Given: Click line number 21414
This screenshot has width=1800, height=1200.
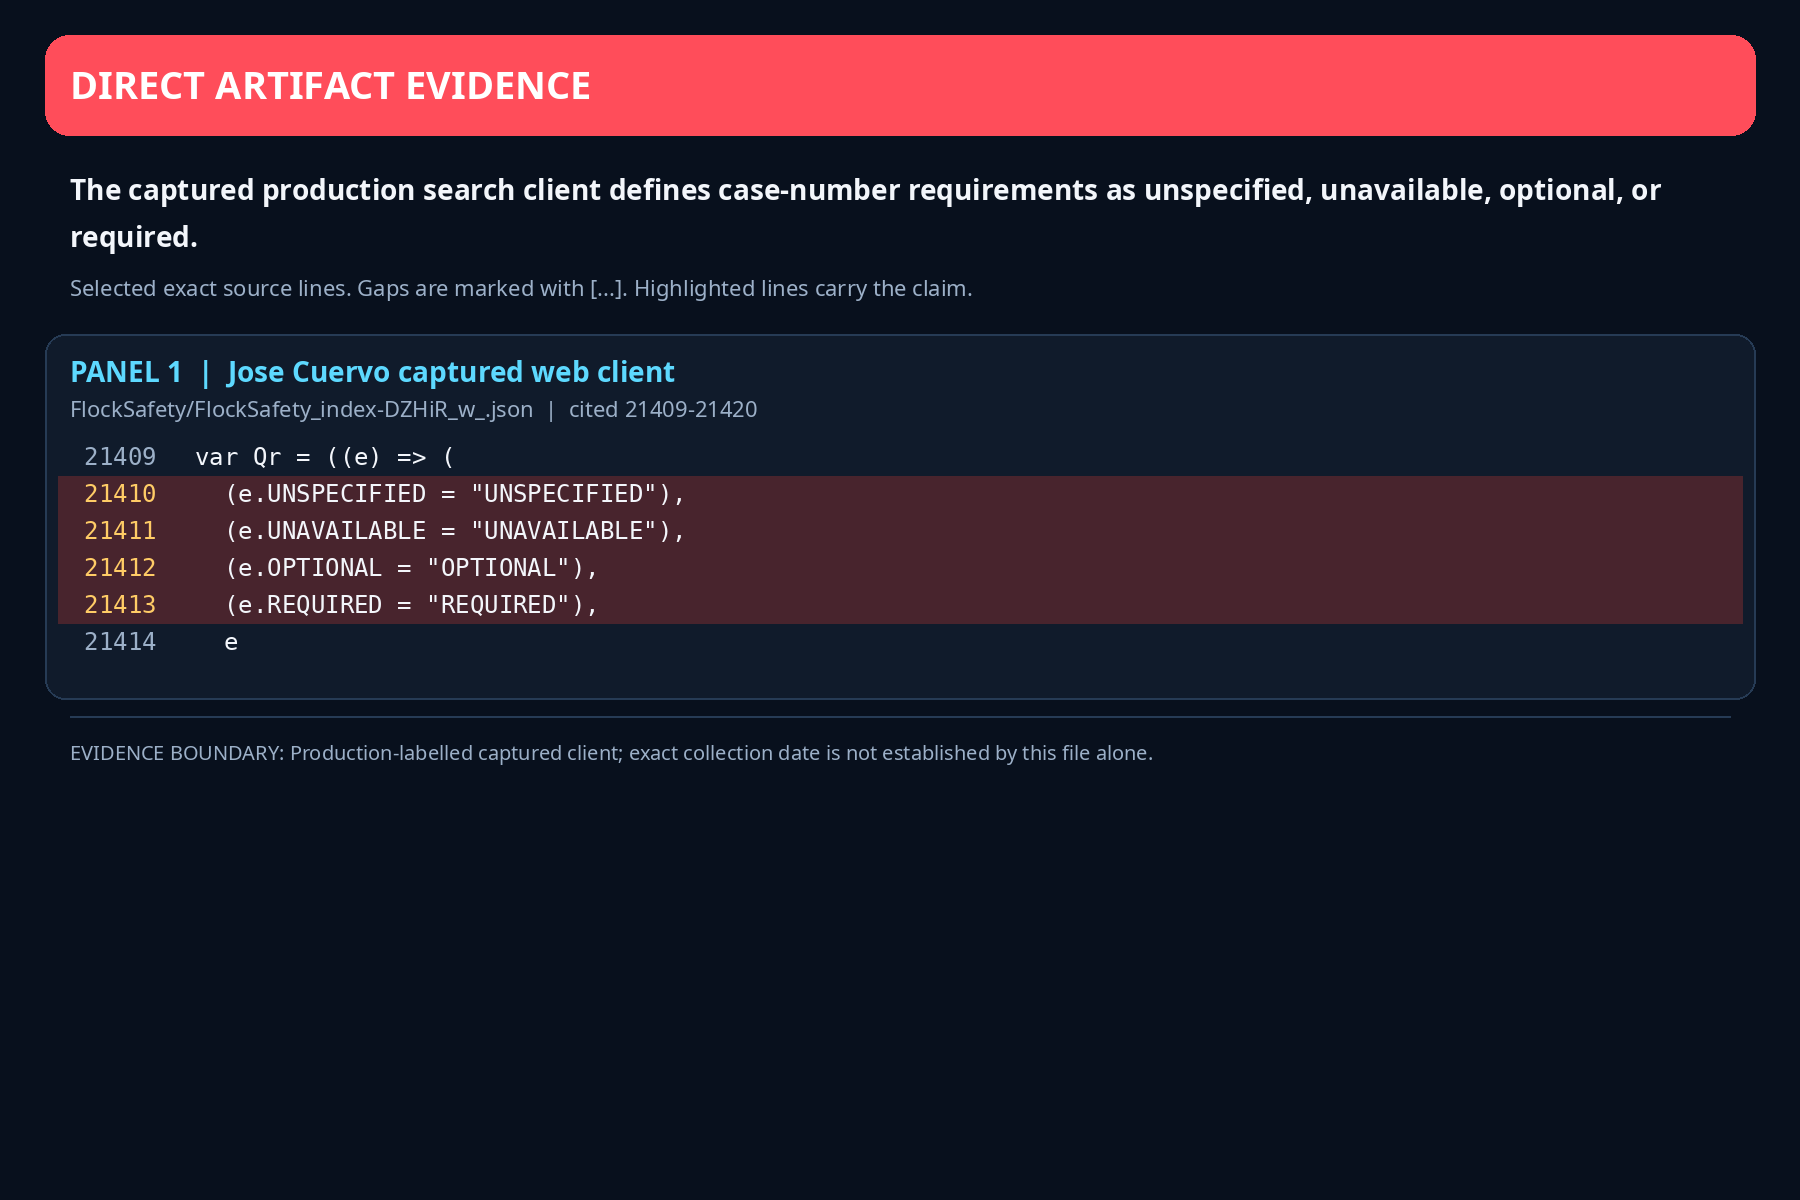Looking at the screenshot, I should click(x=120, y=642).
